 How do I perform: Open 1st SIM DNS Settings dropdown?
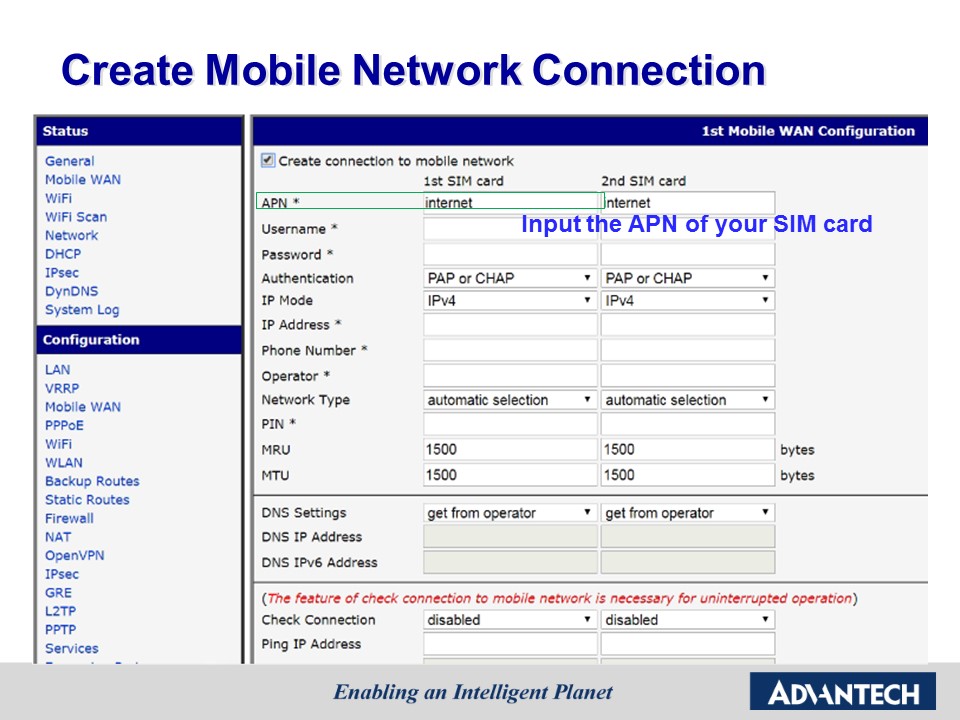510,513
